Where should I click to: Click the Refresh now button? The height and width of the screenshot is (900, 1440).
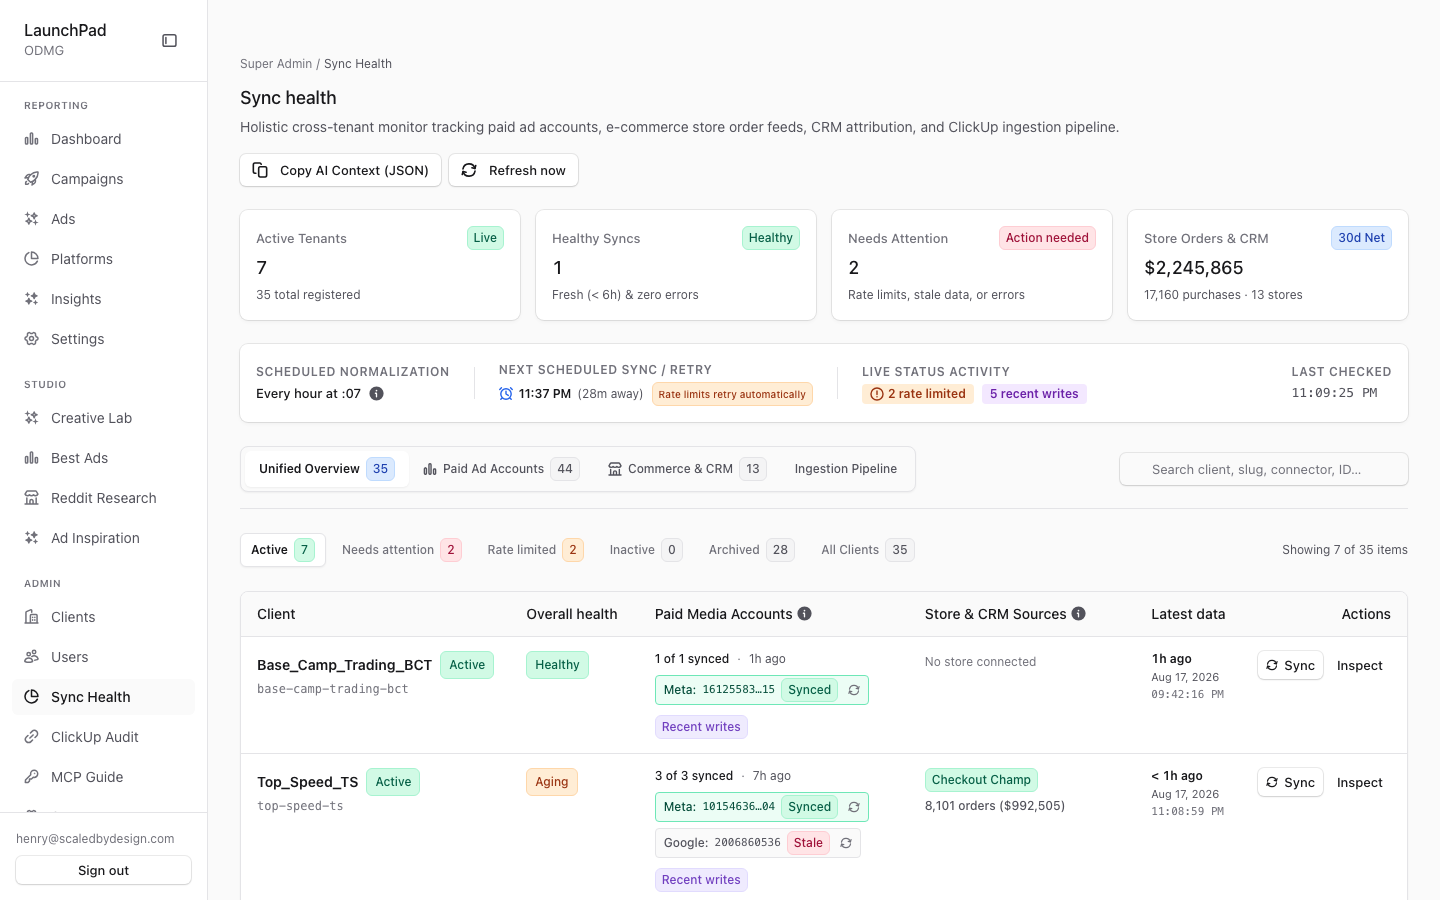513,170
